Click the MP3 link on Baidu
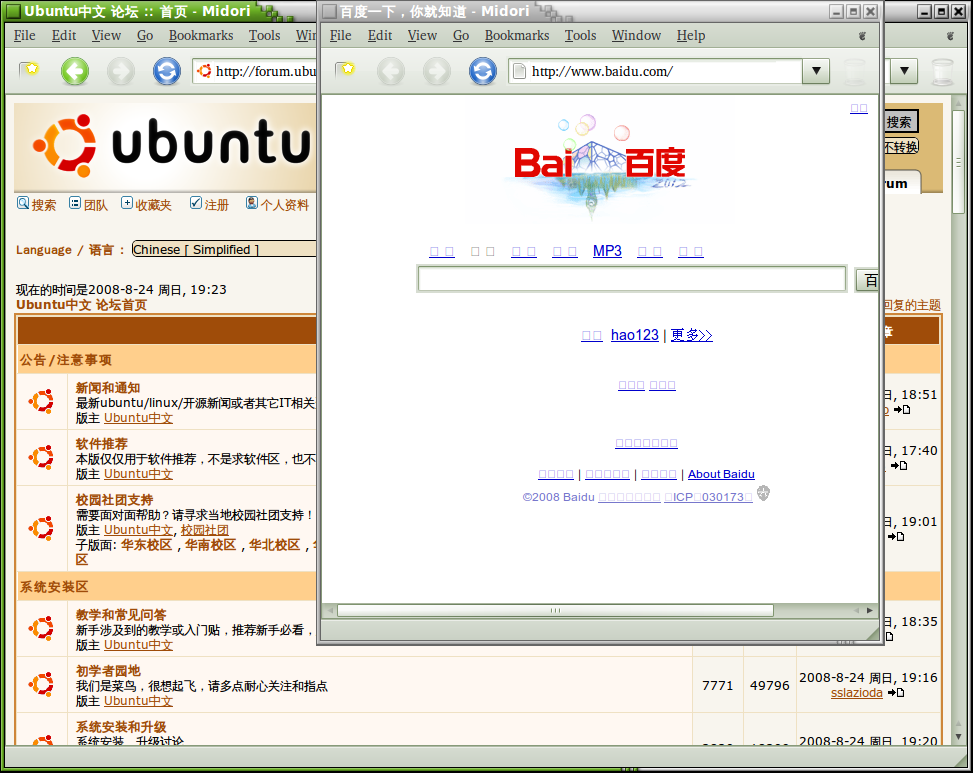973x773 pixels. pyautogui.click(x=607, y=251)
